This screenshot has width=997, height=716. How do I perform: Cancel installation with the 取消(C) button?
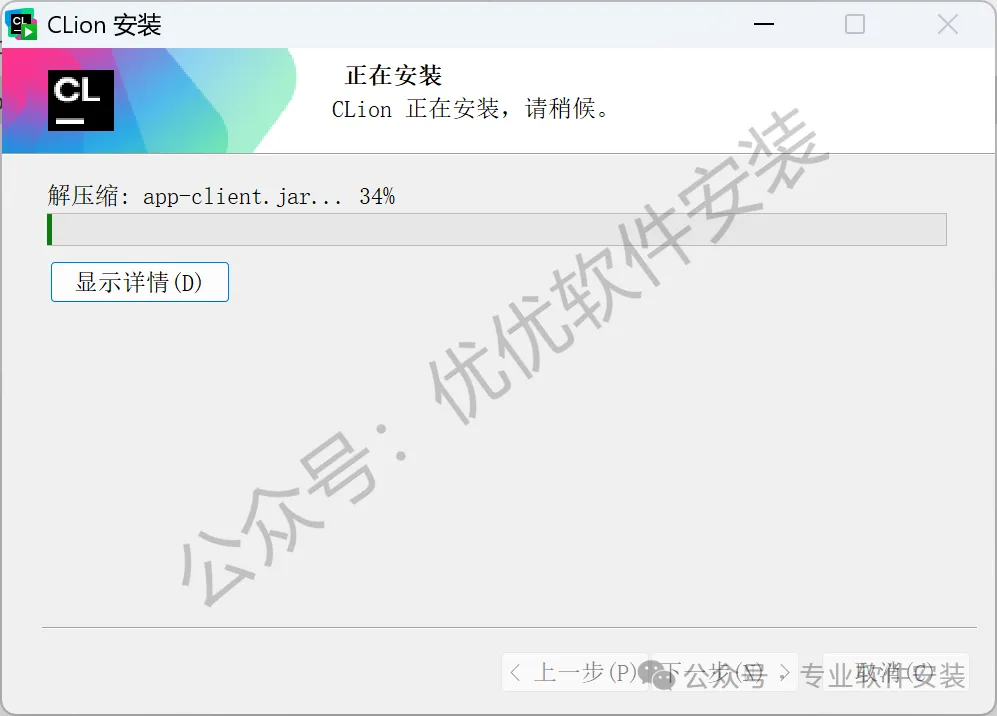896,672
